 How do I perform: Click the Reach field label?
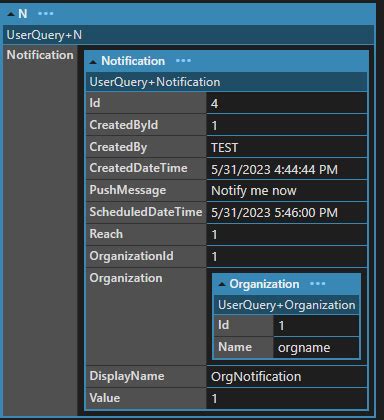(106, 234)
